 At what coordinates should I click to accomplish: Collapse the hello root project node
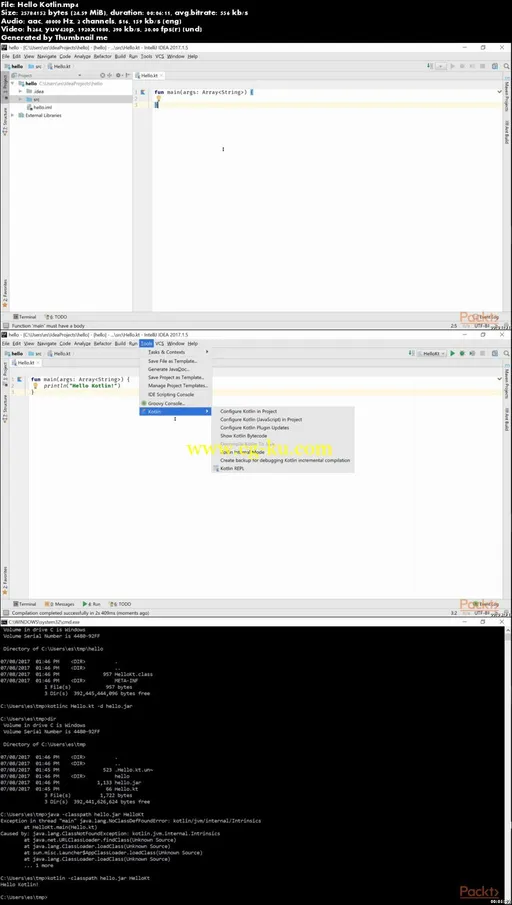click(x=13, y=83)
